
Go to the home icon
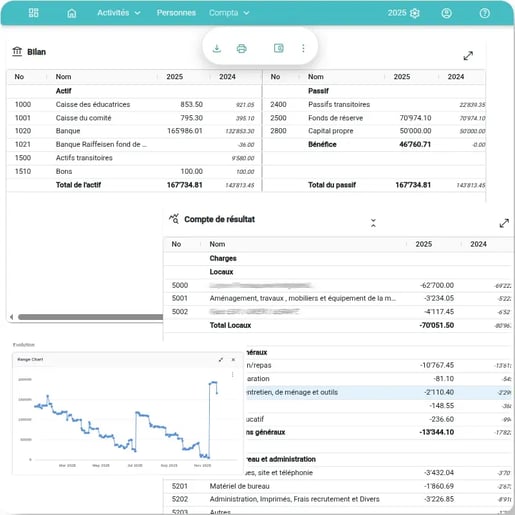(72, 13)
